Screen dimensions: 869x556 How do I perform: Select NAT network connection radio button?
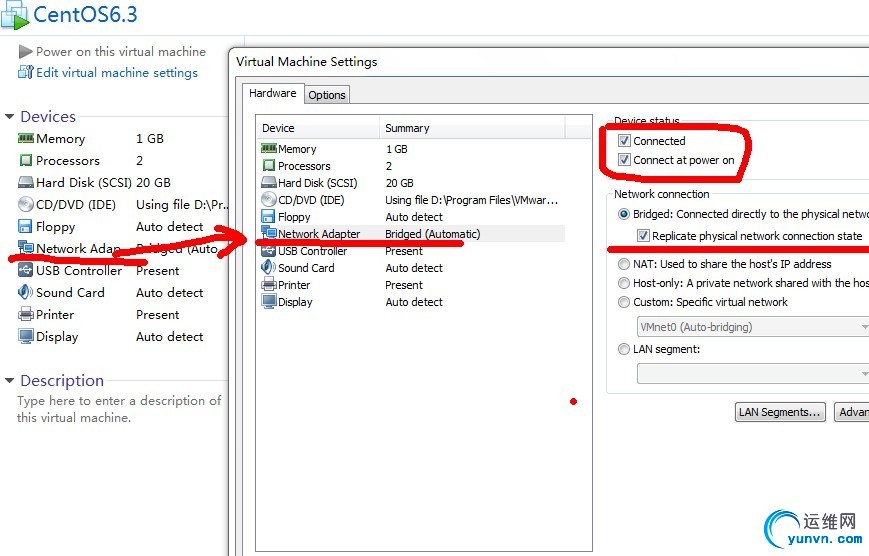(x=624, y=264)
